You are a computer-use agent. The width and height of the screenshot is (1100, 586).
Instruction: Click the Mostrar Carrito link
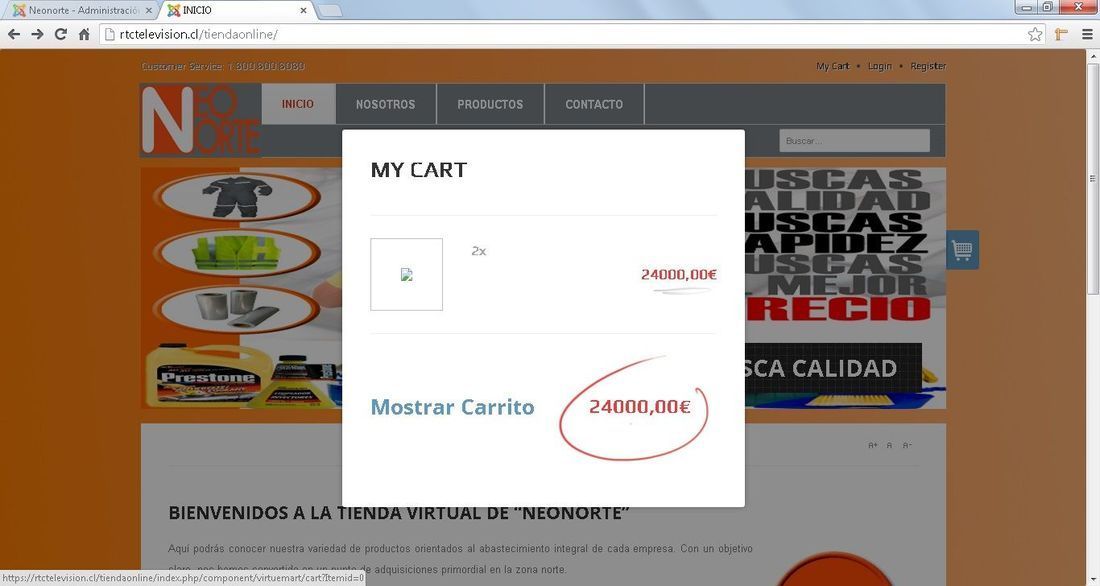coord(452,407)
